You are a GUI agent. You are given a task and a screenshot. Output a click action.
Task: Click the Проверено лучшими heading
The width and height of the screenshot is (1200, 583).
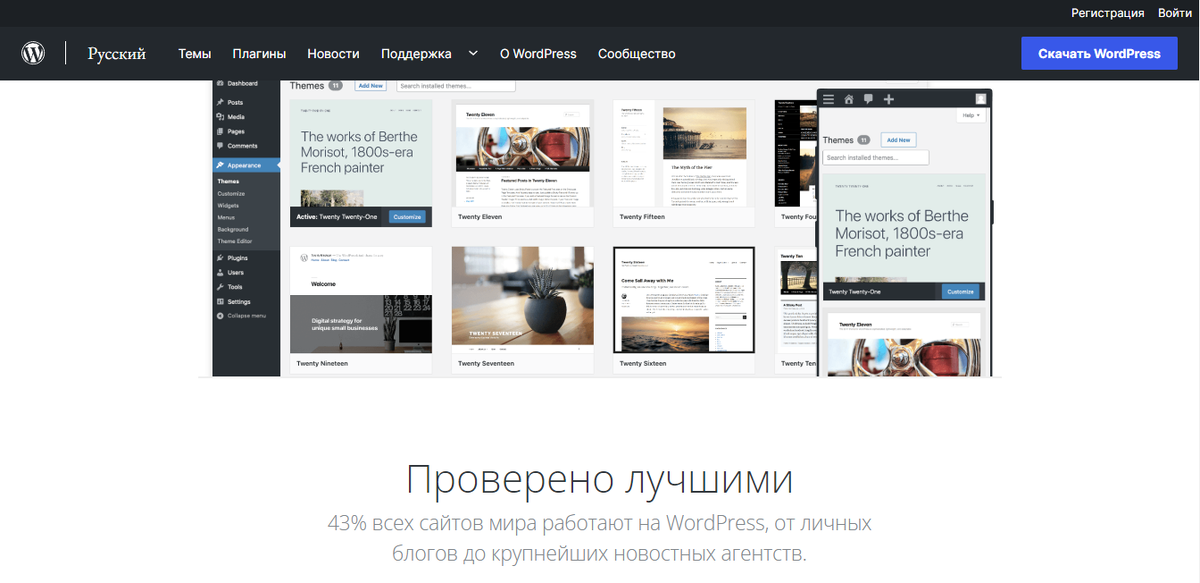tap(600, 480)
